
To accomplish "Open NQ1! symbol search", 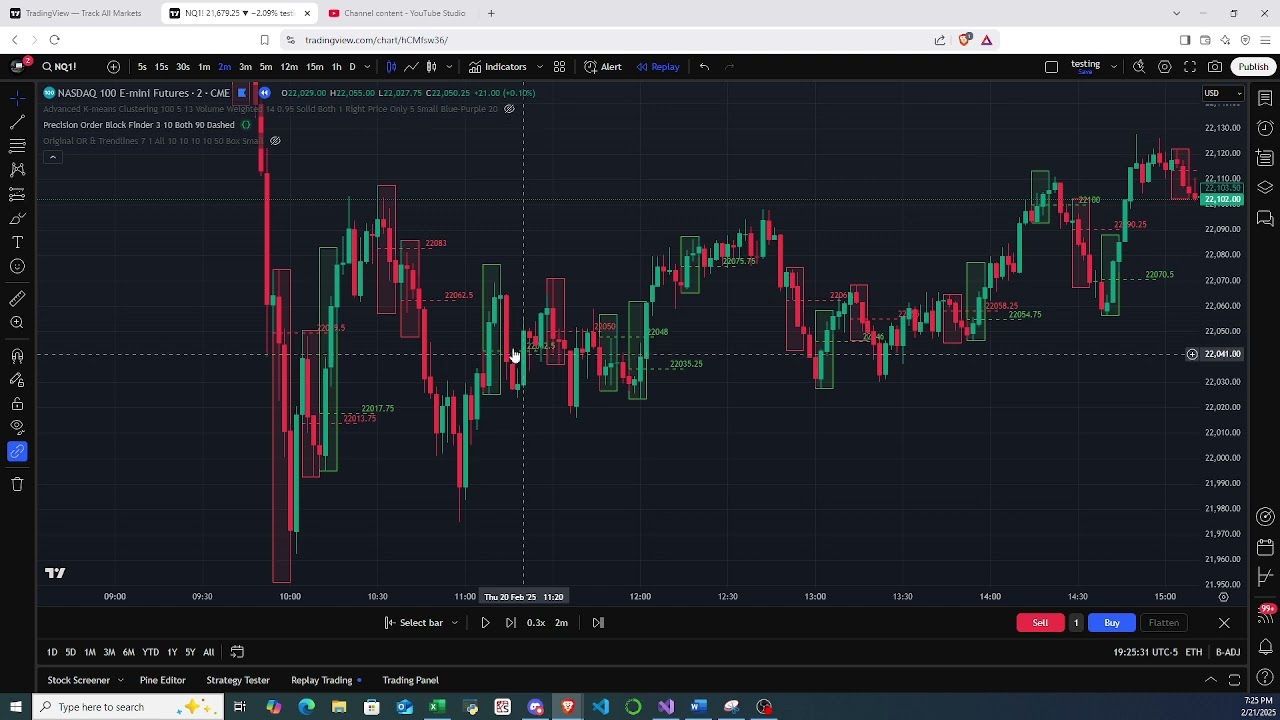I will 59,67.
